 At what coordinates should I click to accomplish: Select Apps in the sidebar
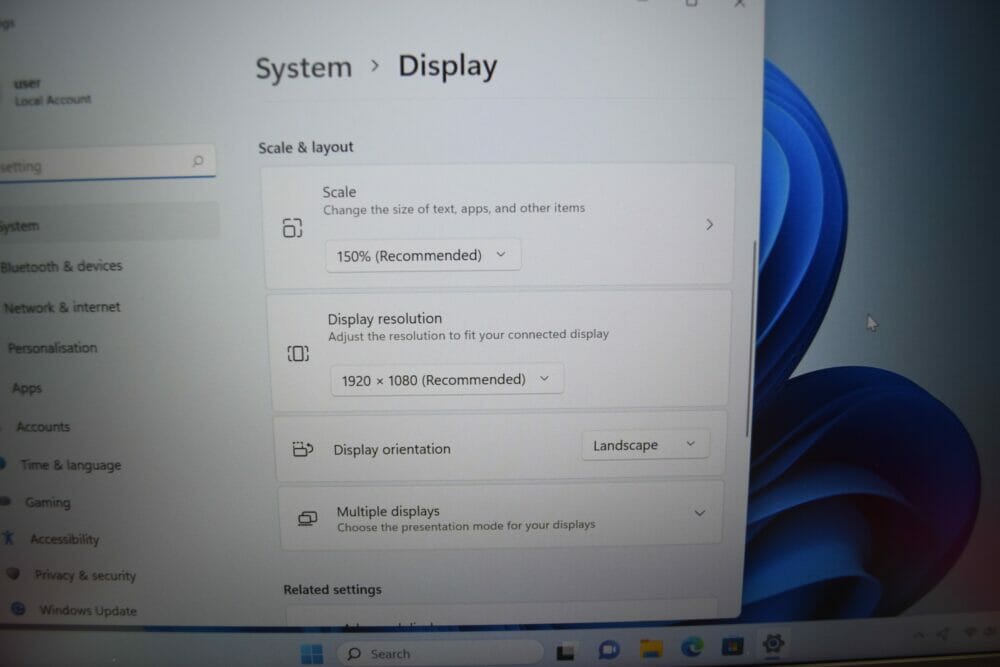(x=27, y=388)
